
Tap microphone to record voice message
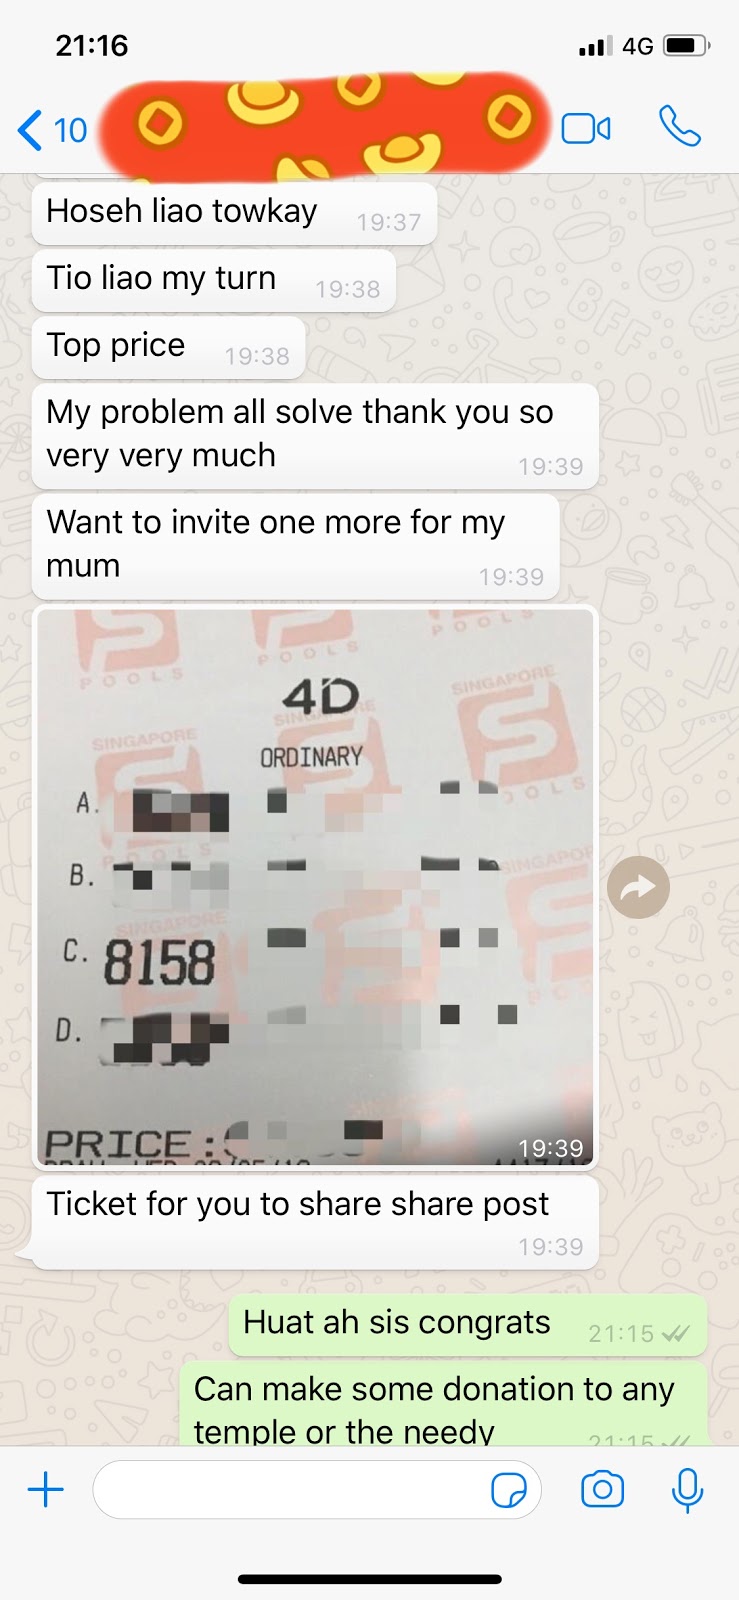pos(687,1490)
